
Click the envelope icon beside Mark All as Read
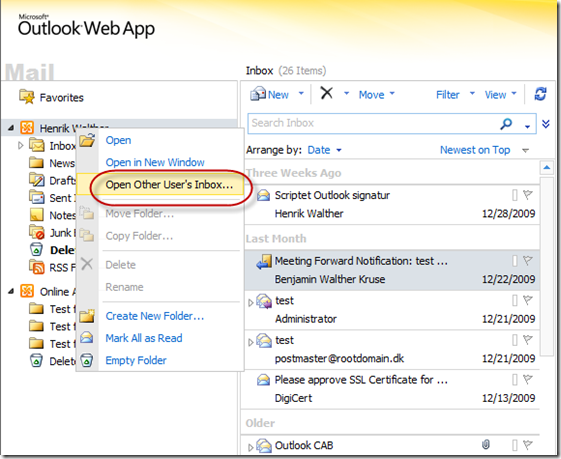(87, 338)
